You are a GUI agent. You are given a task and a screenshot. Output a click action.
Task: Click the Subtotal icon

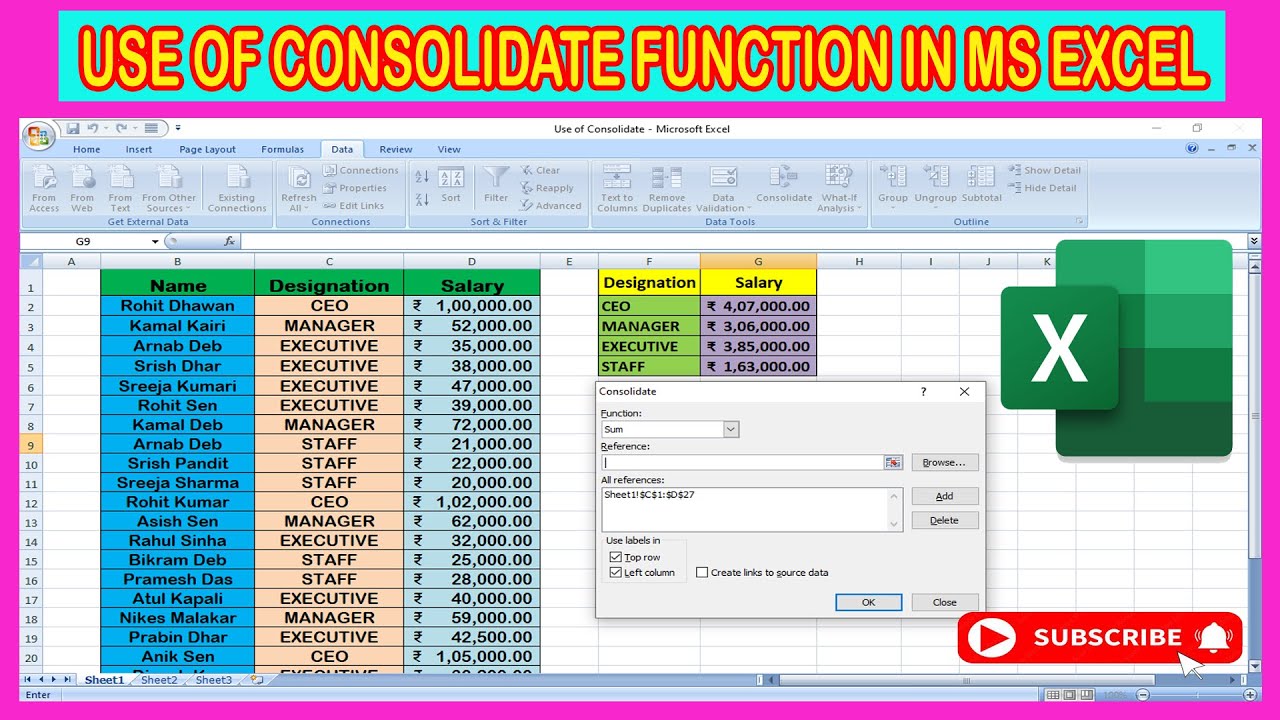point(981,177)
